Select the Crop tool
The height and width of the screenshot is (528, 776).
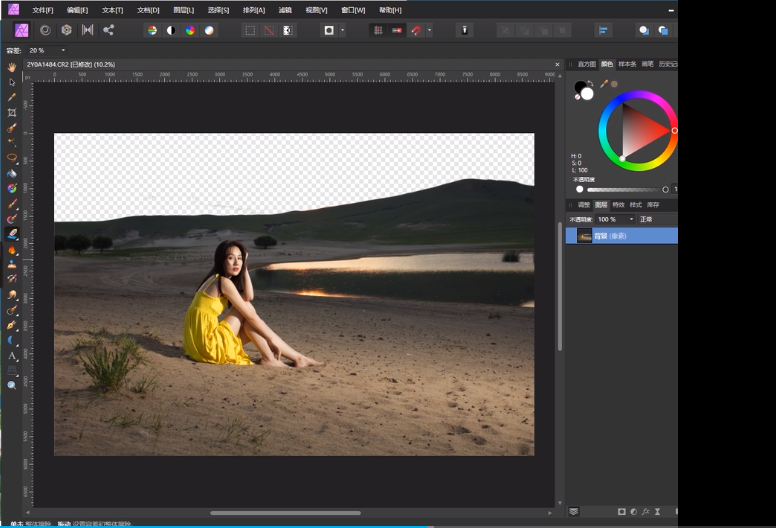(x=12, y=112)
